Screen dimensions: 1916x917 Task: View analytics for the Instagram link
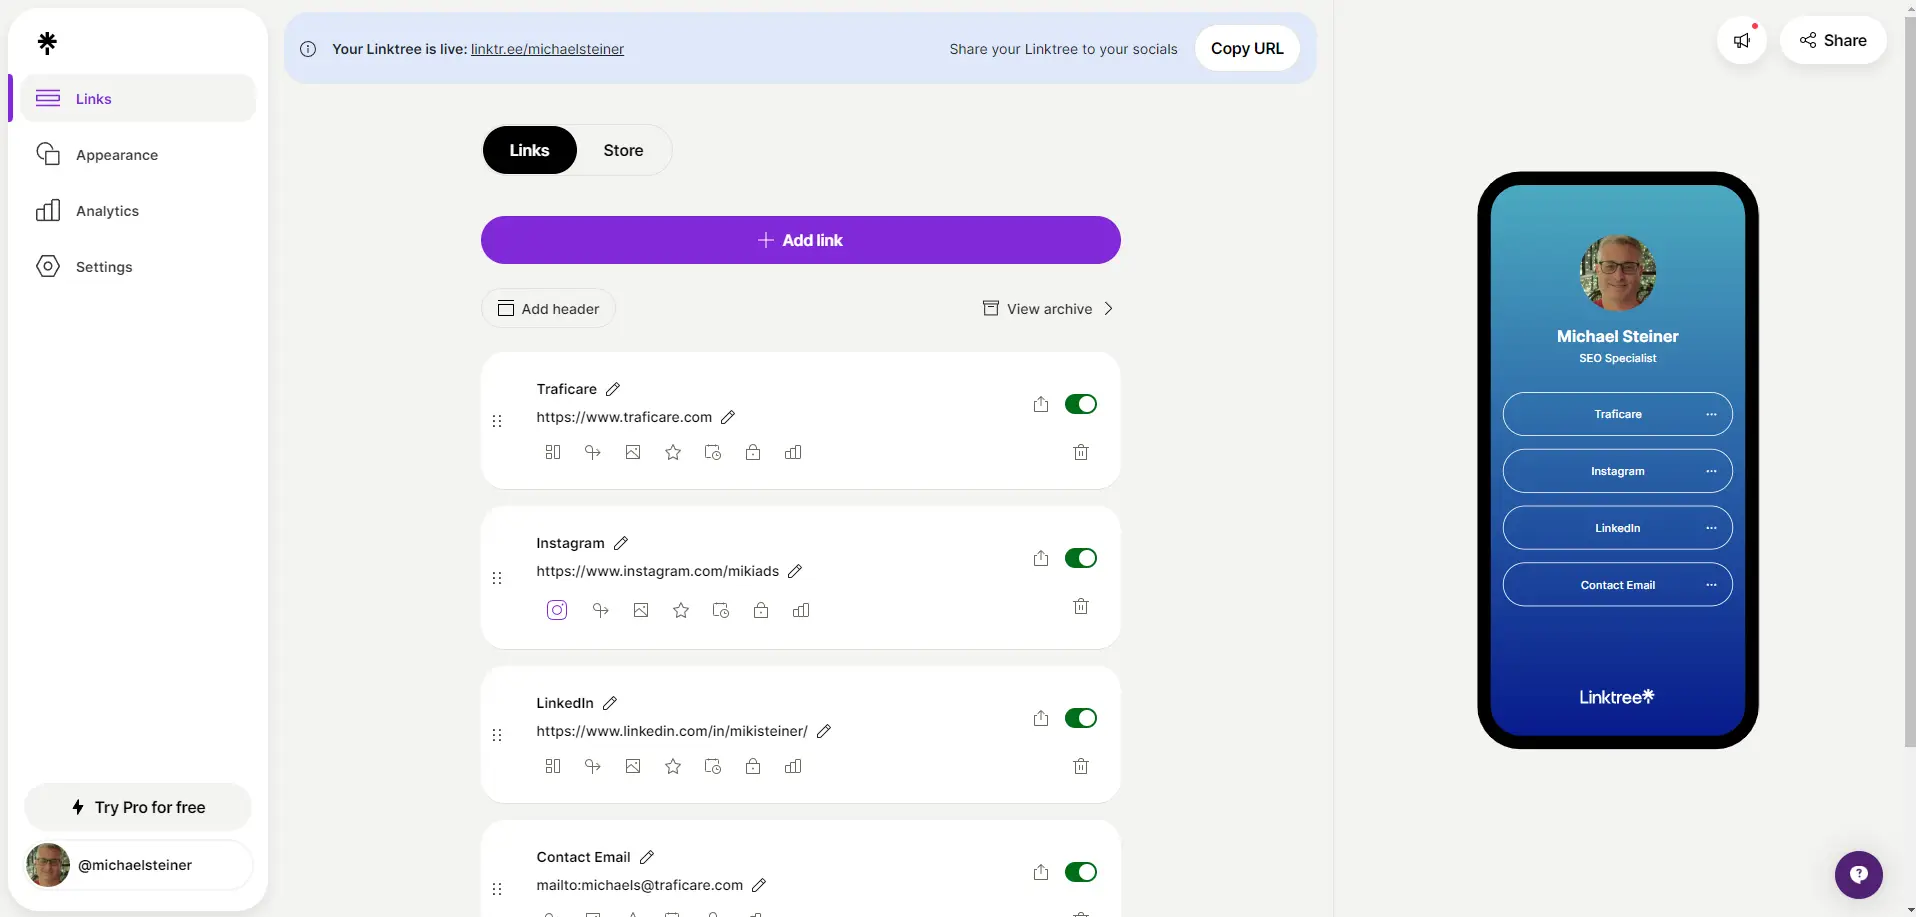click(x=801, y=610)
